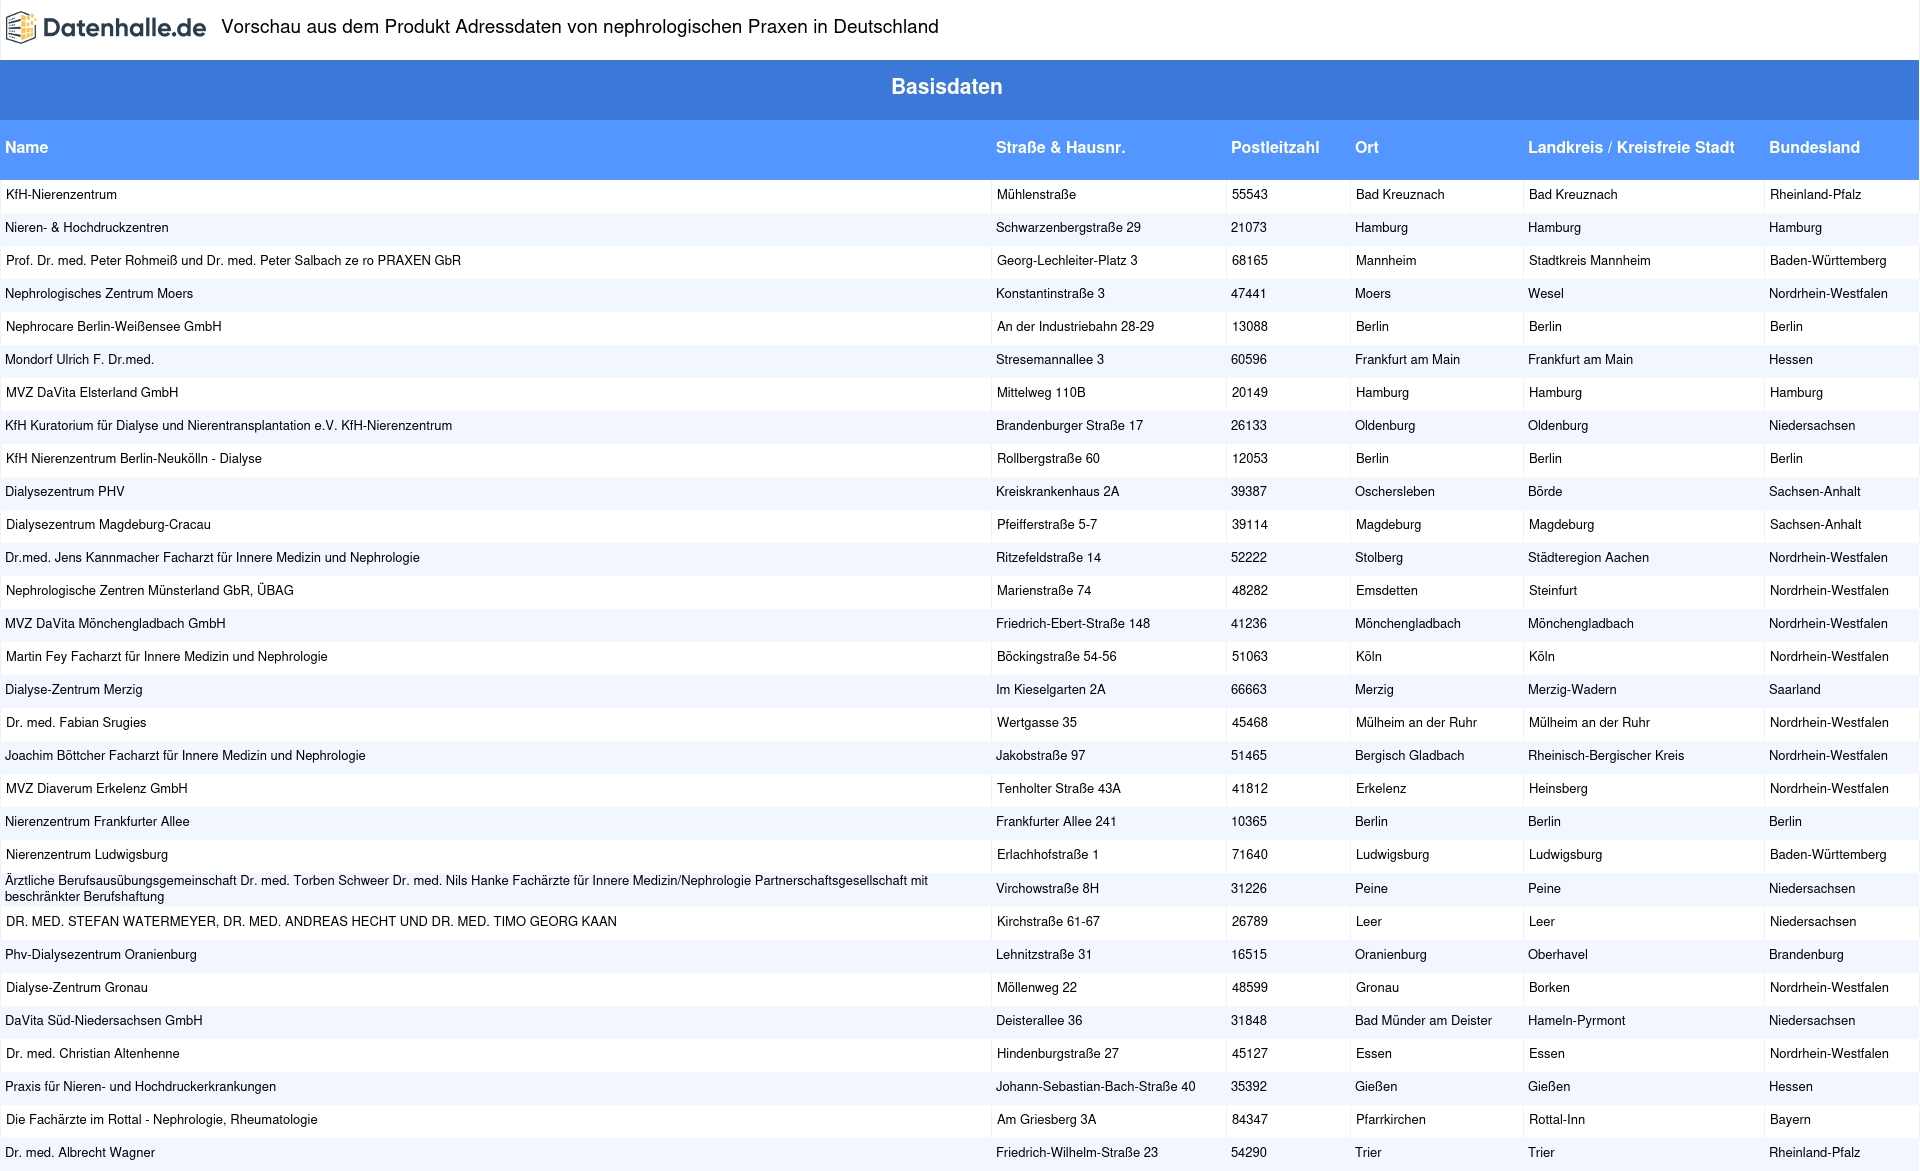Click Mondorf Ulrich F. Dr.med. entry
Viewport: 1920px width, 1171px height.
tap(80, 360)
